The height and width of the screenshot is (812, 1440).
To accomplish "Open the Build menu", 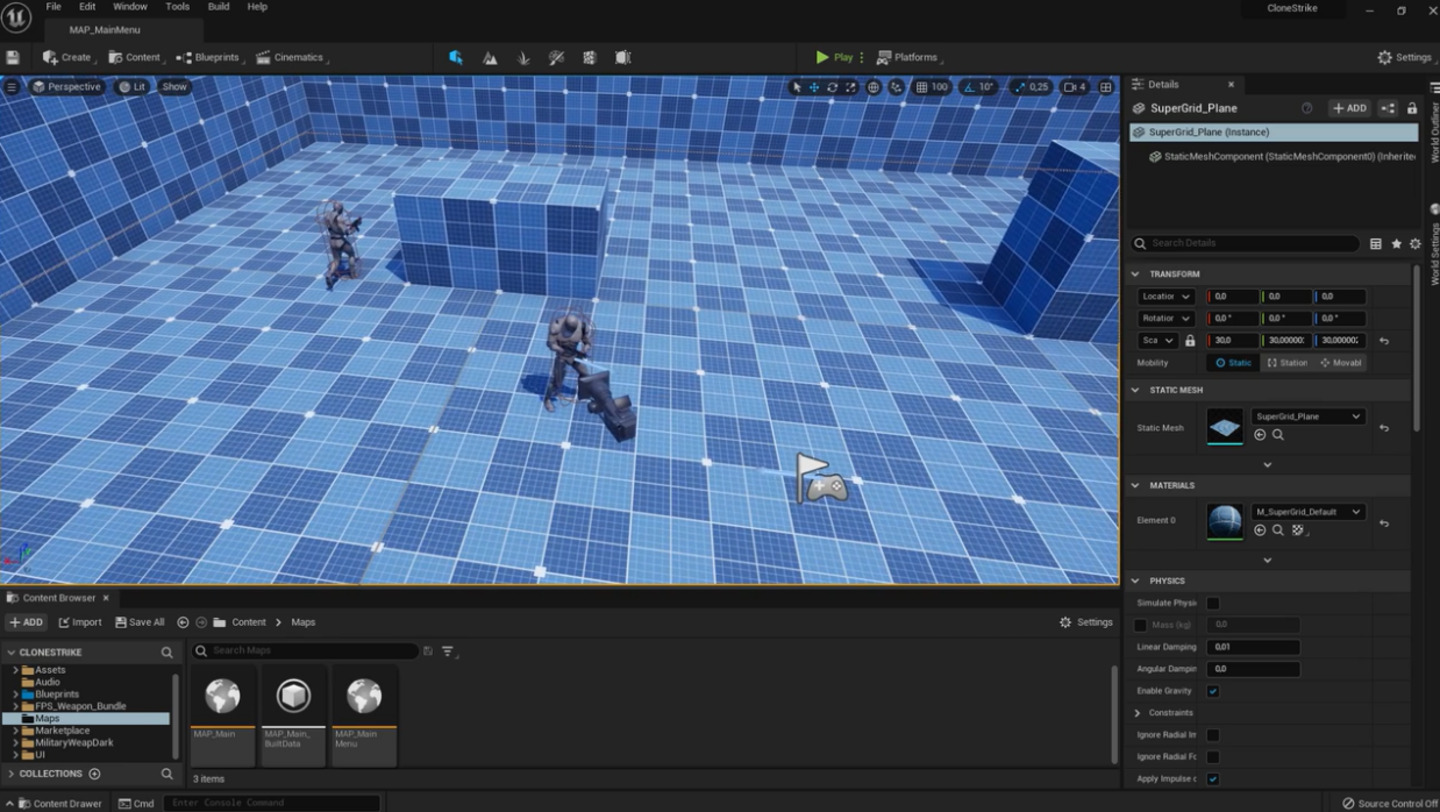I will pyautogui.click(x=218, y=7).
